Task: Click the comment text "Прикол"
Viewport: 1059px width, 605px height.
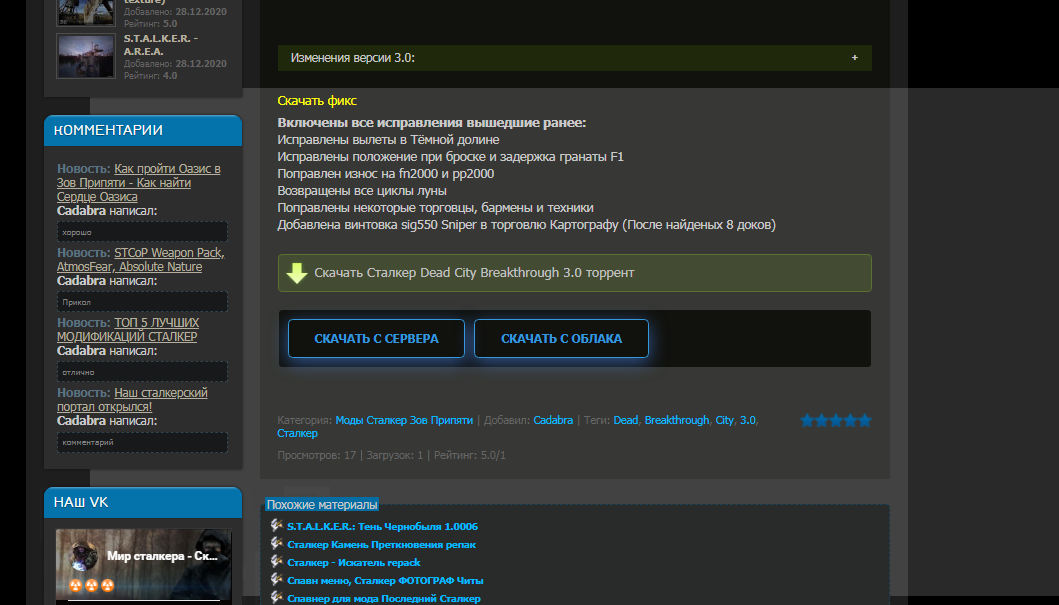Action: 76,302
